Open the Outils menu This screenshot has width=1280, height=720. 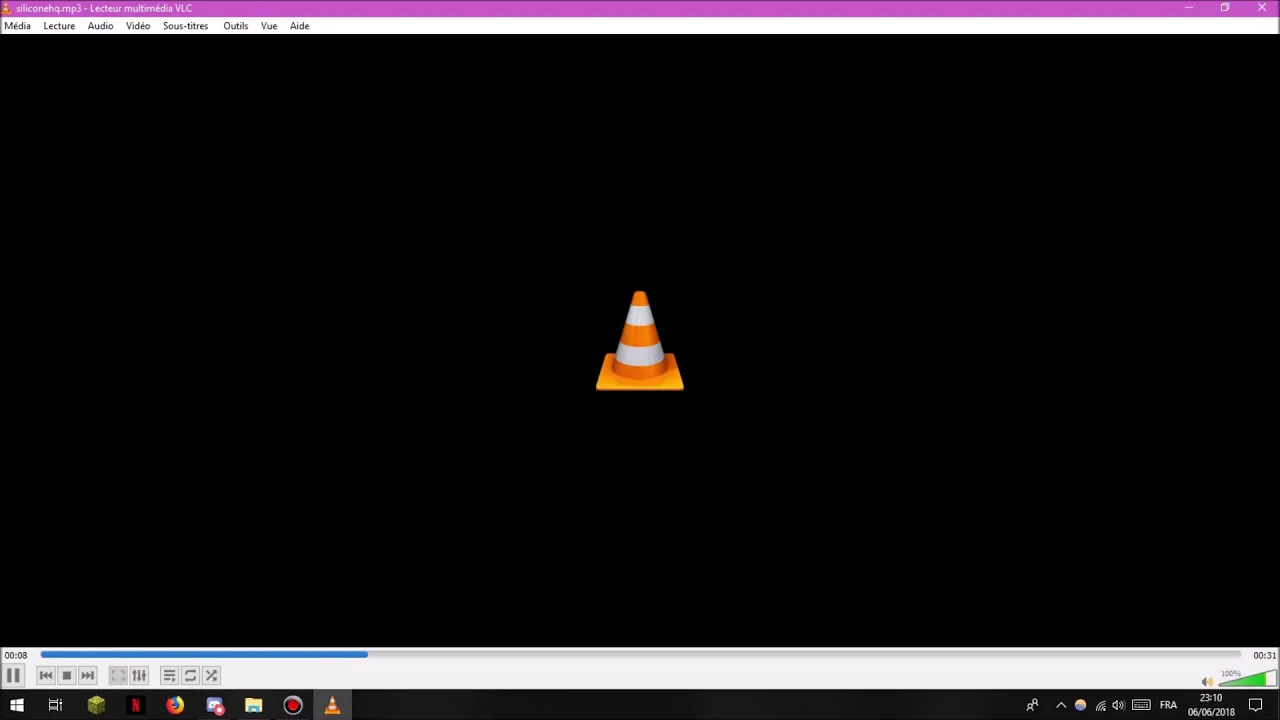(236, 26)
